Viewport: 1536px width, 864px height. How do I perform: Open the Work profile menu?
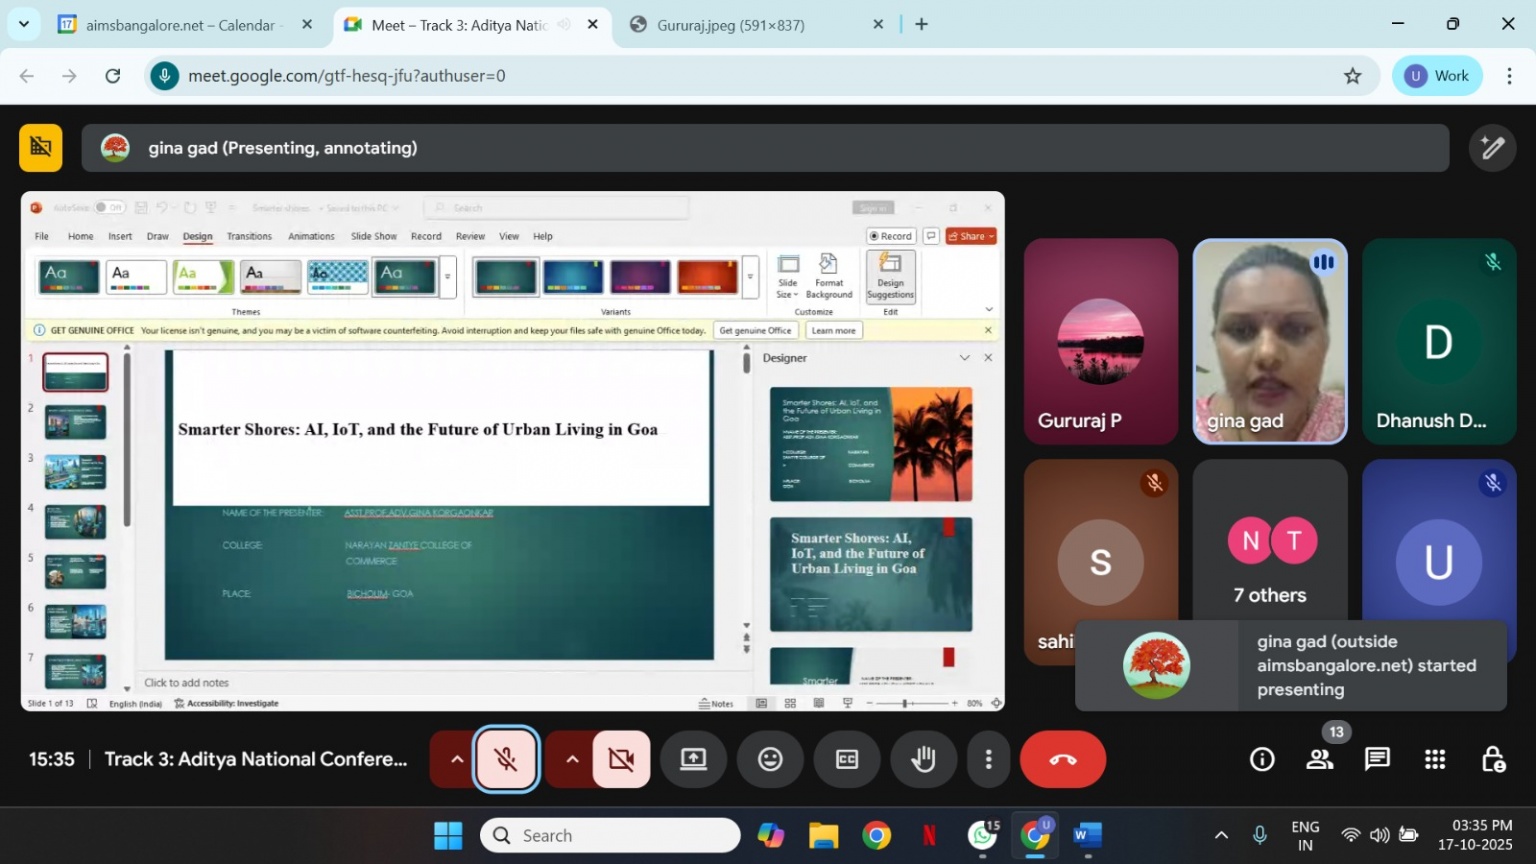coord(1437,76)
